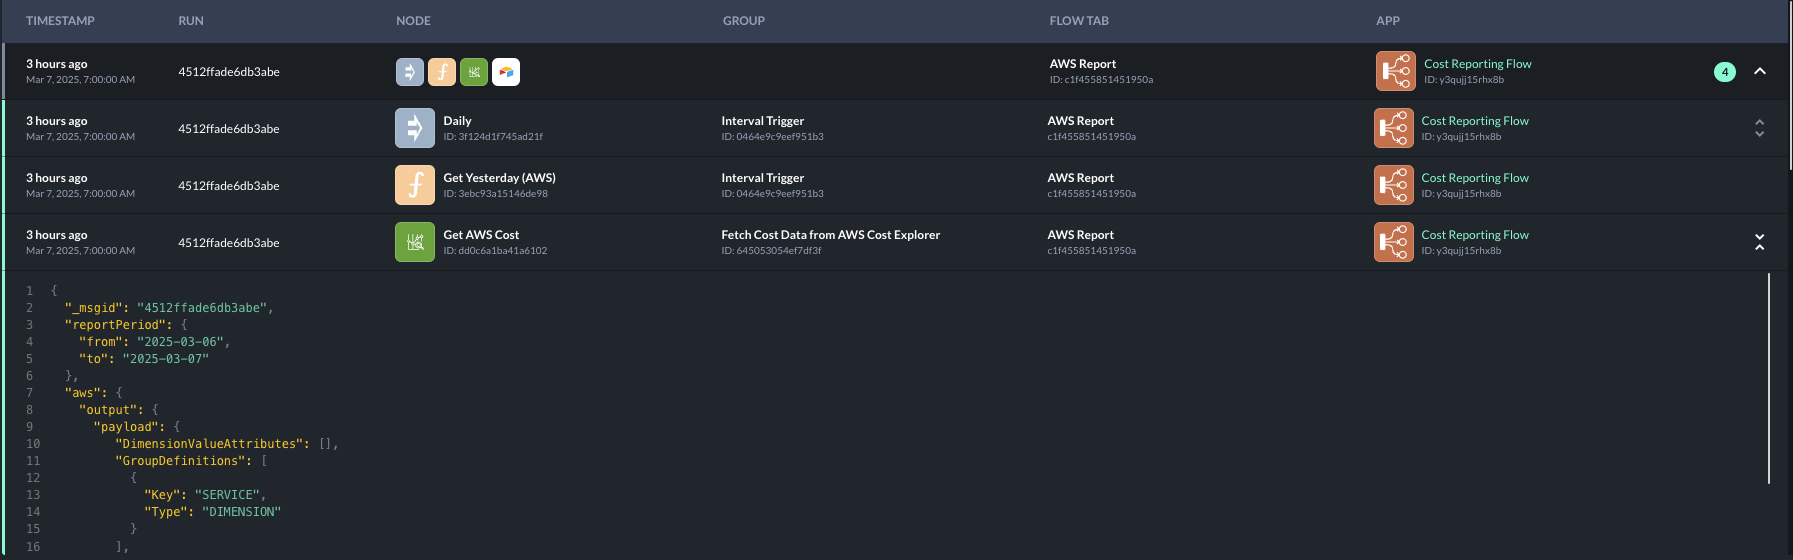Click the small function icon in the summary row

pyautogui.click(x=442, y=72)
